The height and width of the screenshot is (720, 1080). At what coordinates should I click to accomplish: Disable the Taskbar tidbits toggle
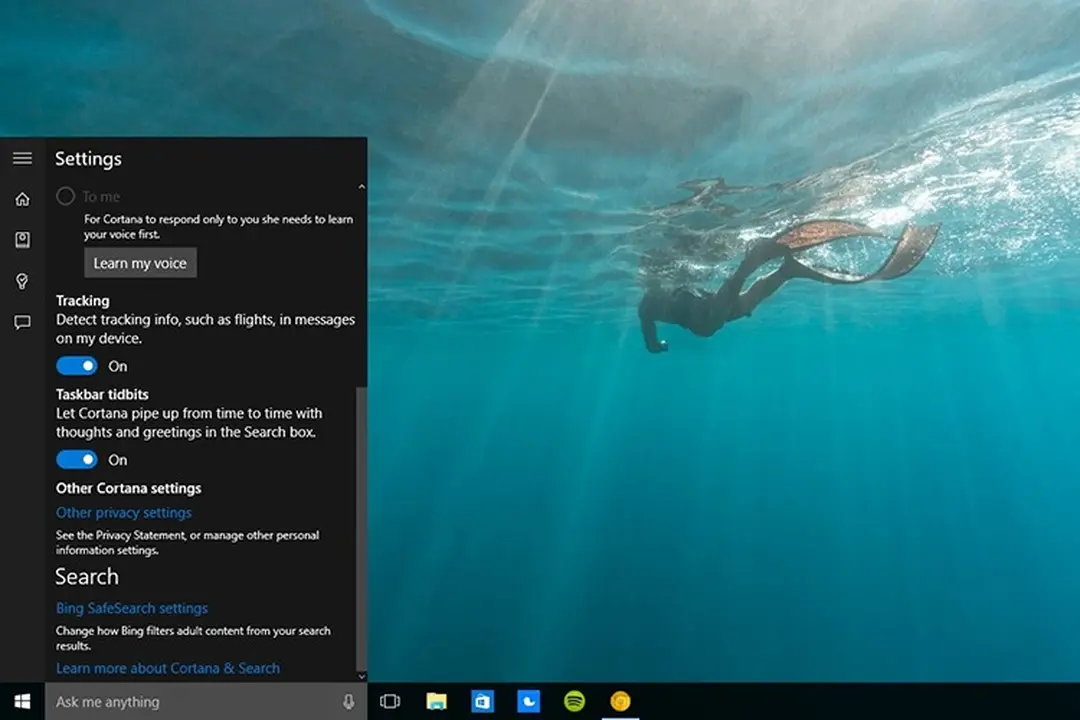[76, 459]
